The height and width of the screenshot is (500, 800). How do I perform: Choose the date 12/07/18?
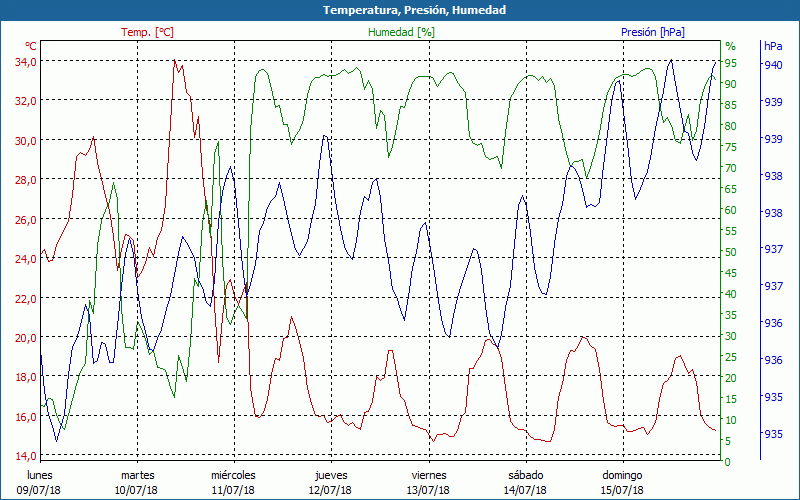(330, 491)
